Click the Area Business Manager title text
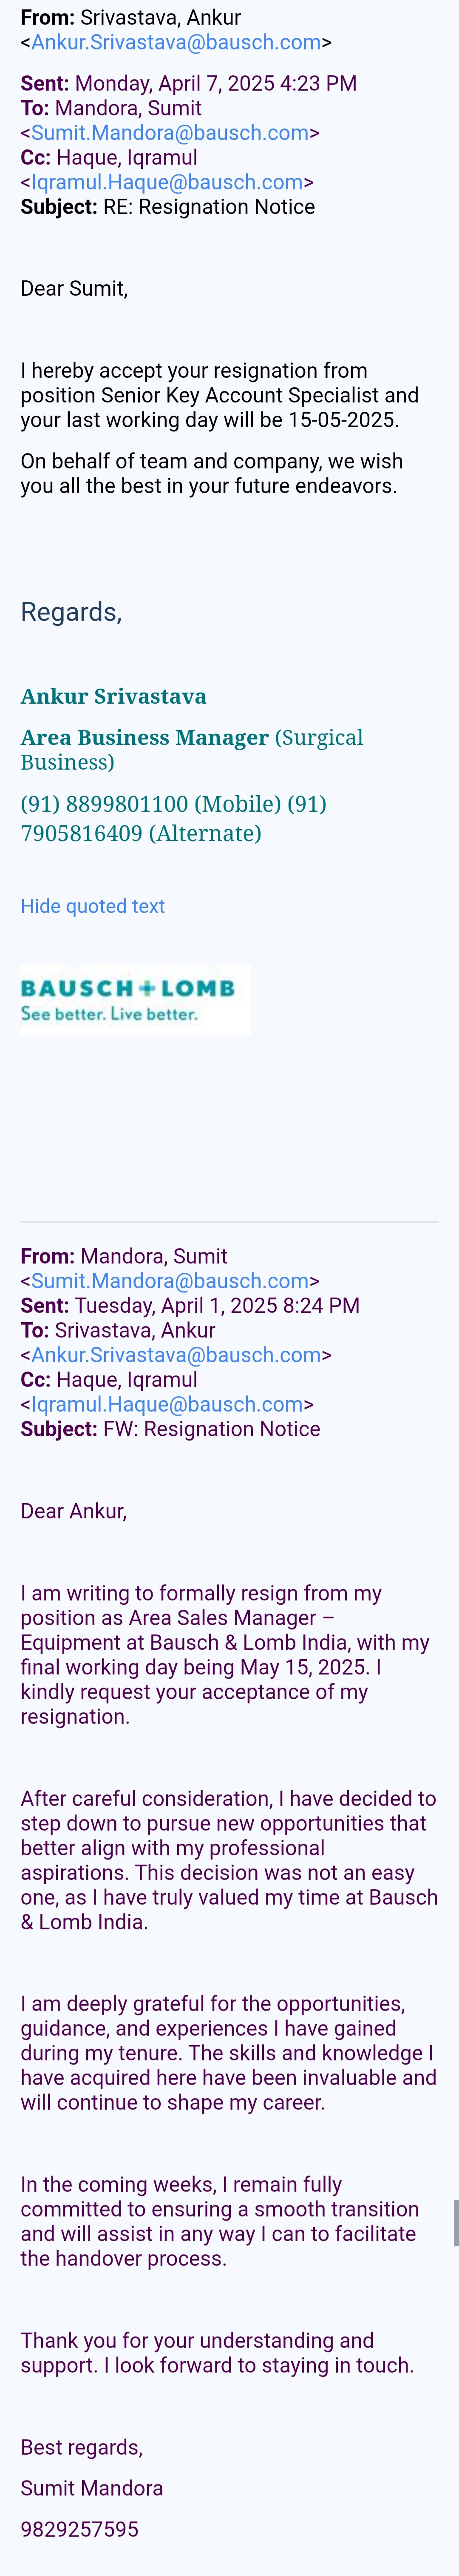This screenshot has height=2576, width=459. point(145,738)
